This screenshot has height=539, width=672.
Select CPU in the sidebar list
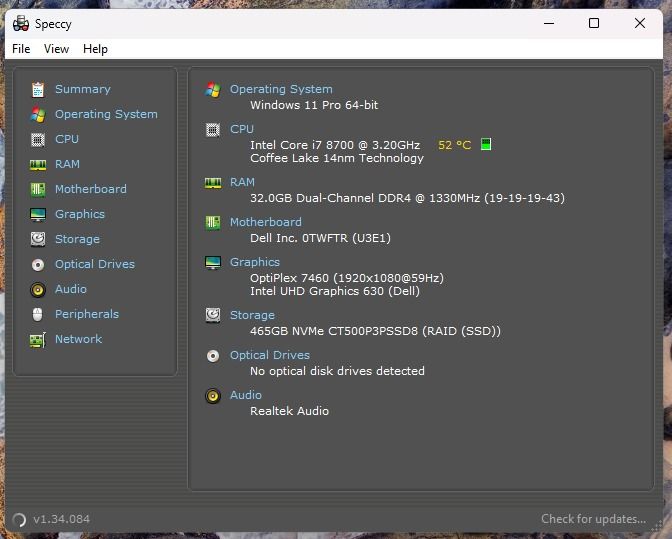[67, 139]
